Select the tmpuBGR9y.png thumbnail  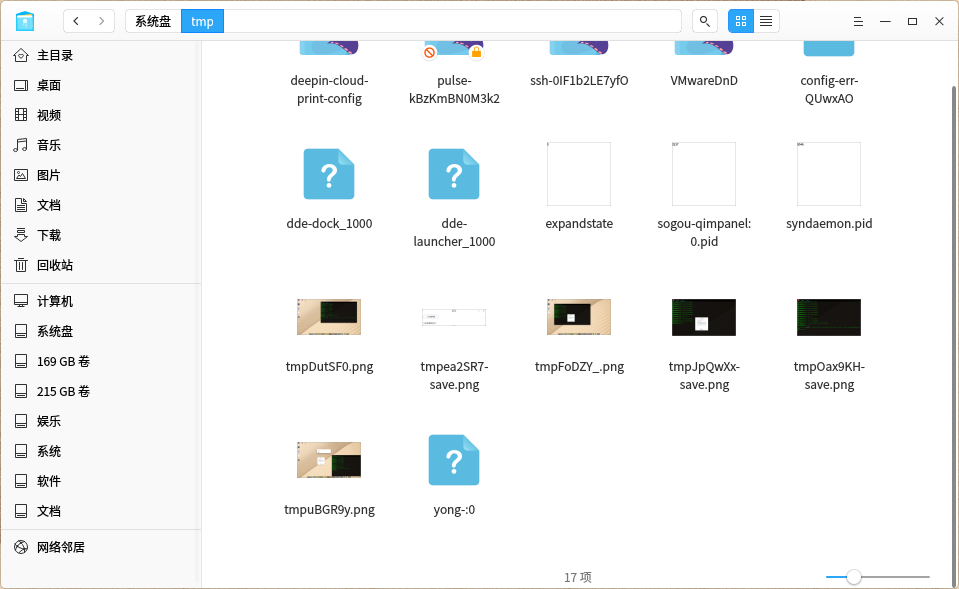pyautogui.click(x=329, y=460)
